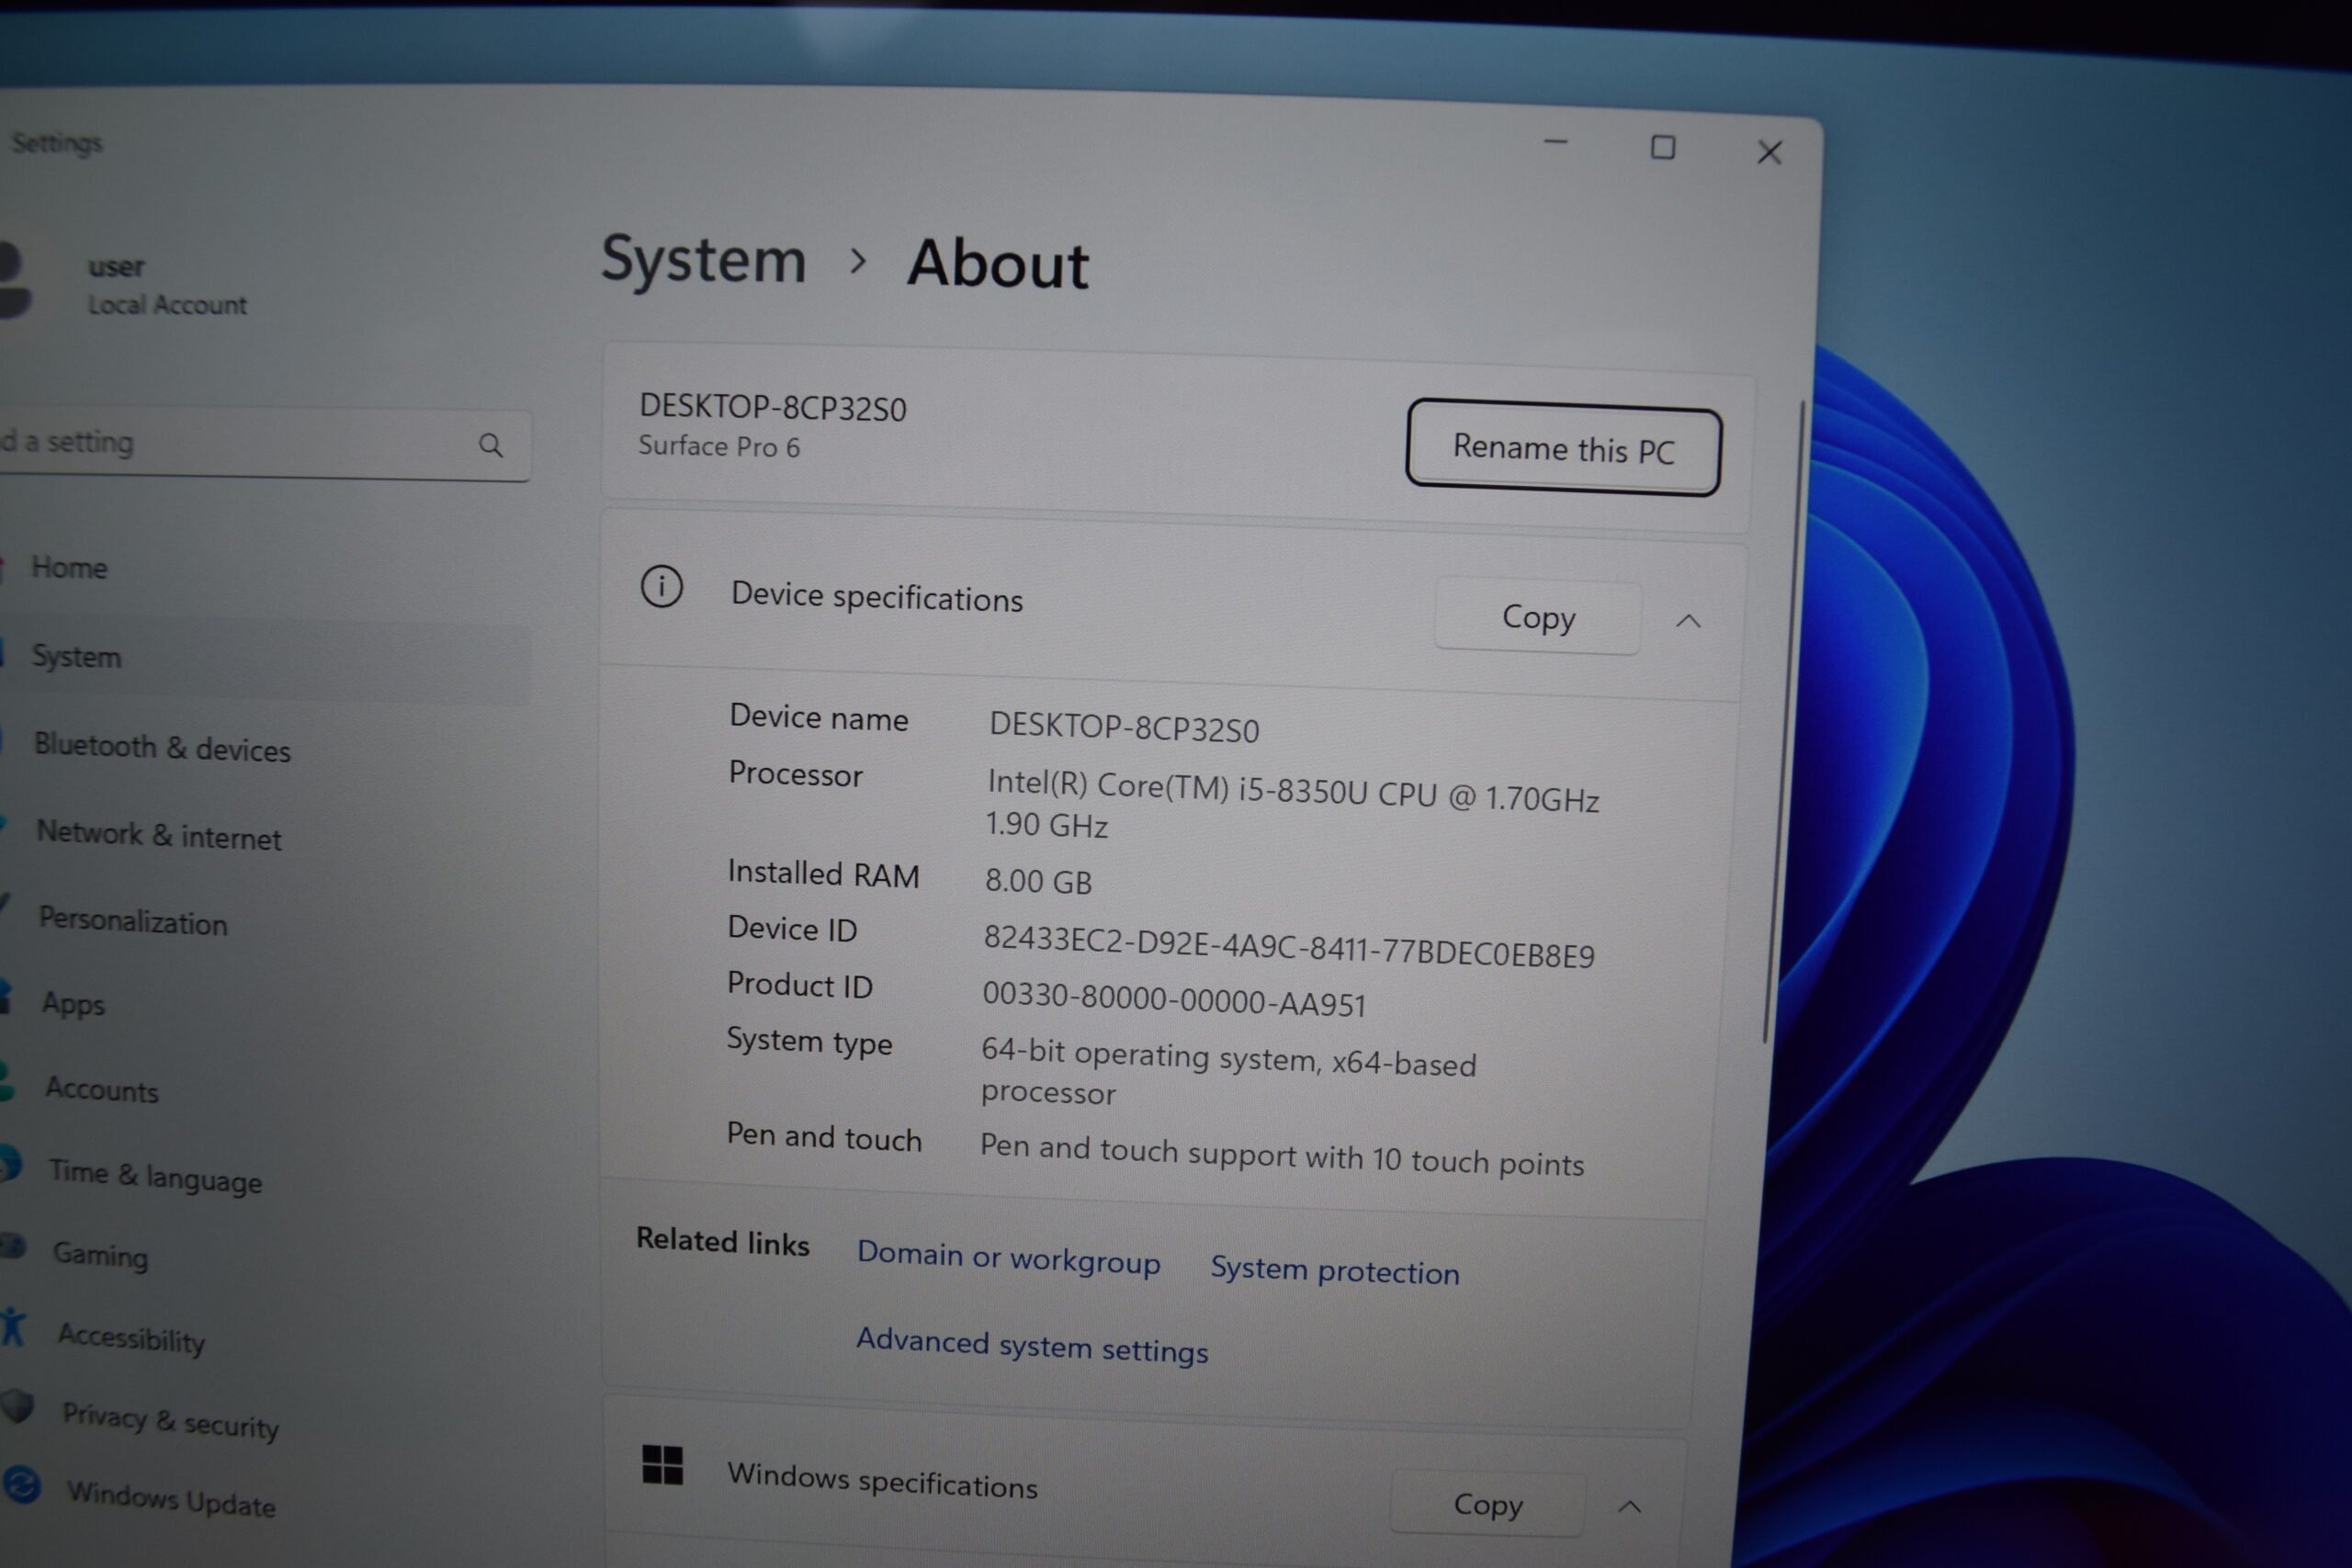
Task: Click System in the breadcrumb
Action: pyautogui.click(x=703, y=259)
